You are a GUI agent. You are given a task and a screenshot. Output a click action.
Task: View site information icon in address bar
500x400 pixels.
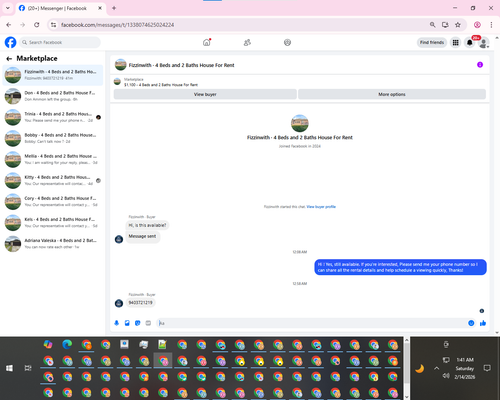(53, 25)
